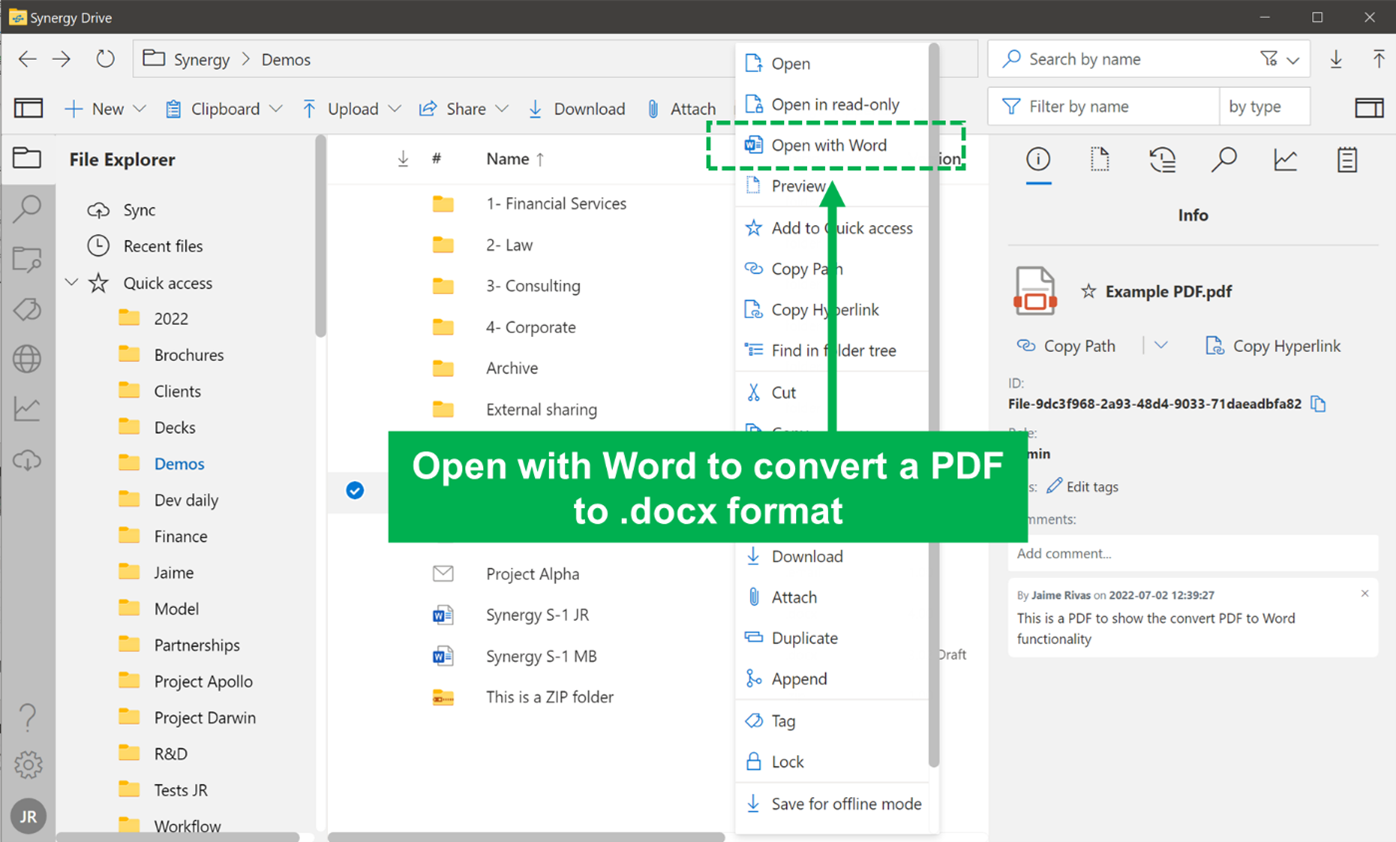Open the File Explorer sidebar icon
The image size is (1396, 842).
[x=27, y=158]
